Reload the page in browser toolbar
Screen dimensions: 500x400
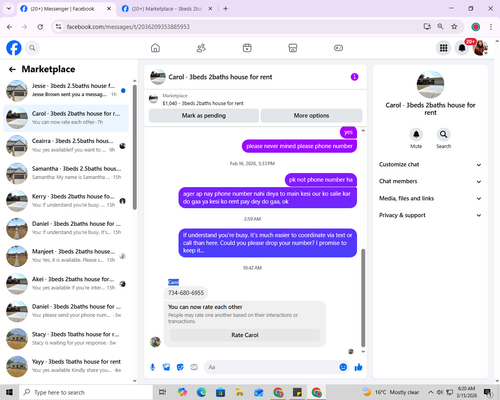[40, 27]
